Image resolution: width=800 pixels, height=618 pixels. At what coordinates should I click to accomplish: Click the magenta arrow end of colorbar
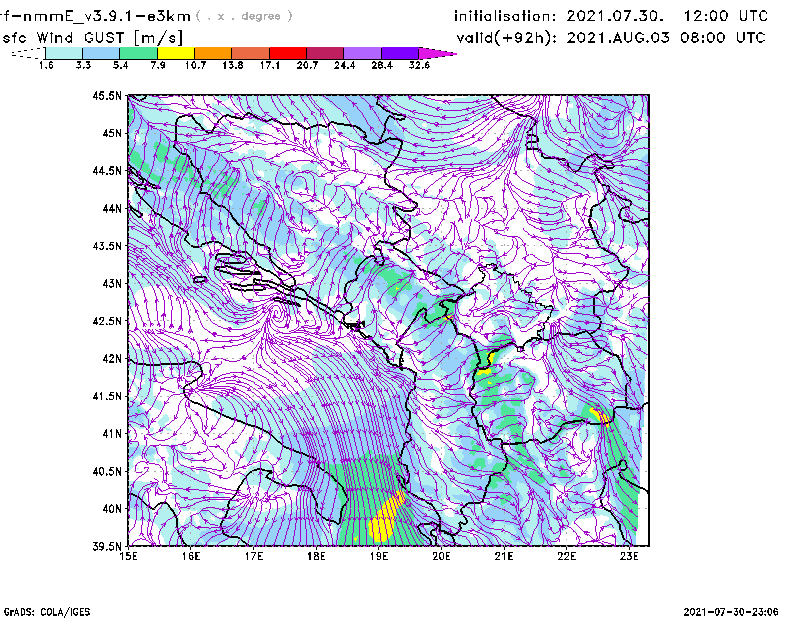tap(437, 53)
